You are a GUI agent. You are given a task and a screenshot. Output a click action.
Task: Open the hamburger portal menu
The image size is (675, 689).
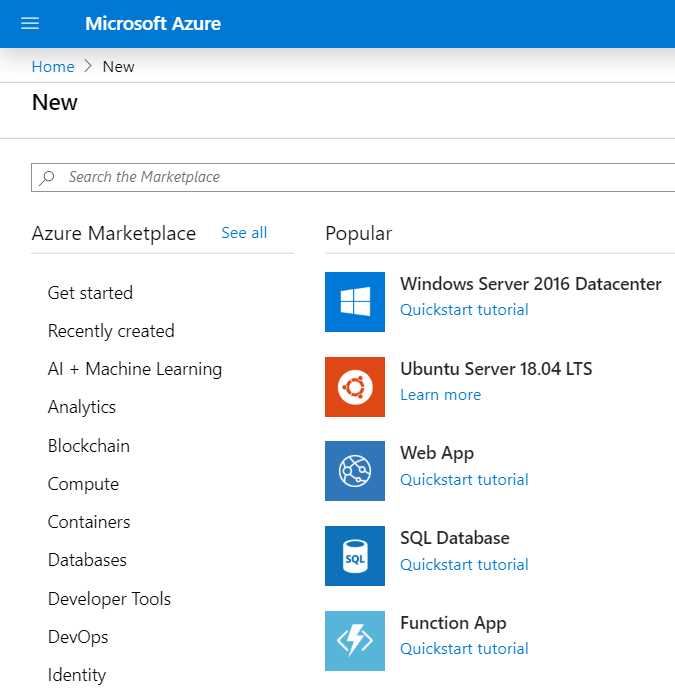[x=30, y=23]
